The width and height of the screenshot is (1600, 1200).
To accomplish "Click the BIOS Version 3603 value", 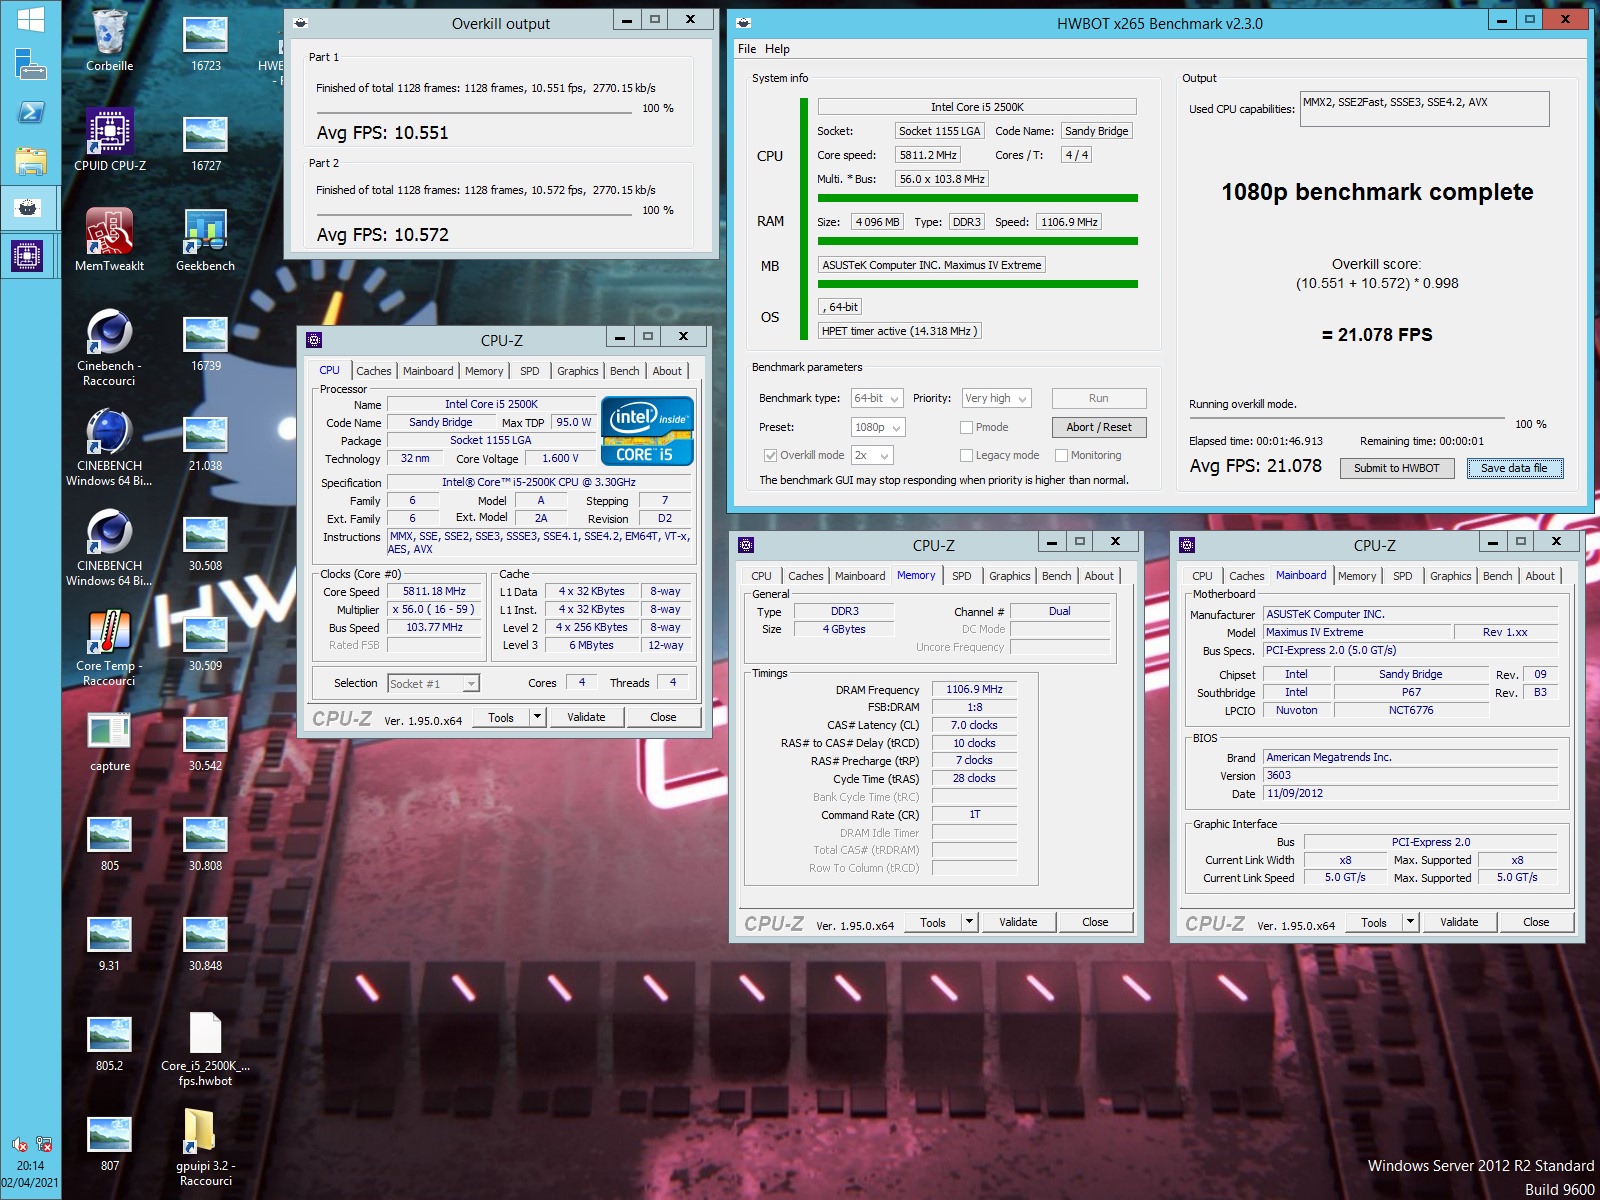I will (x=1410, y=775).
